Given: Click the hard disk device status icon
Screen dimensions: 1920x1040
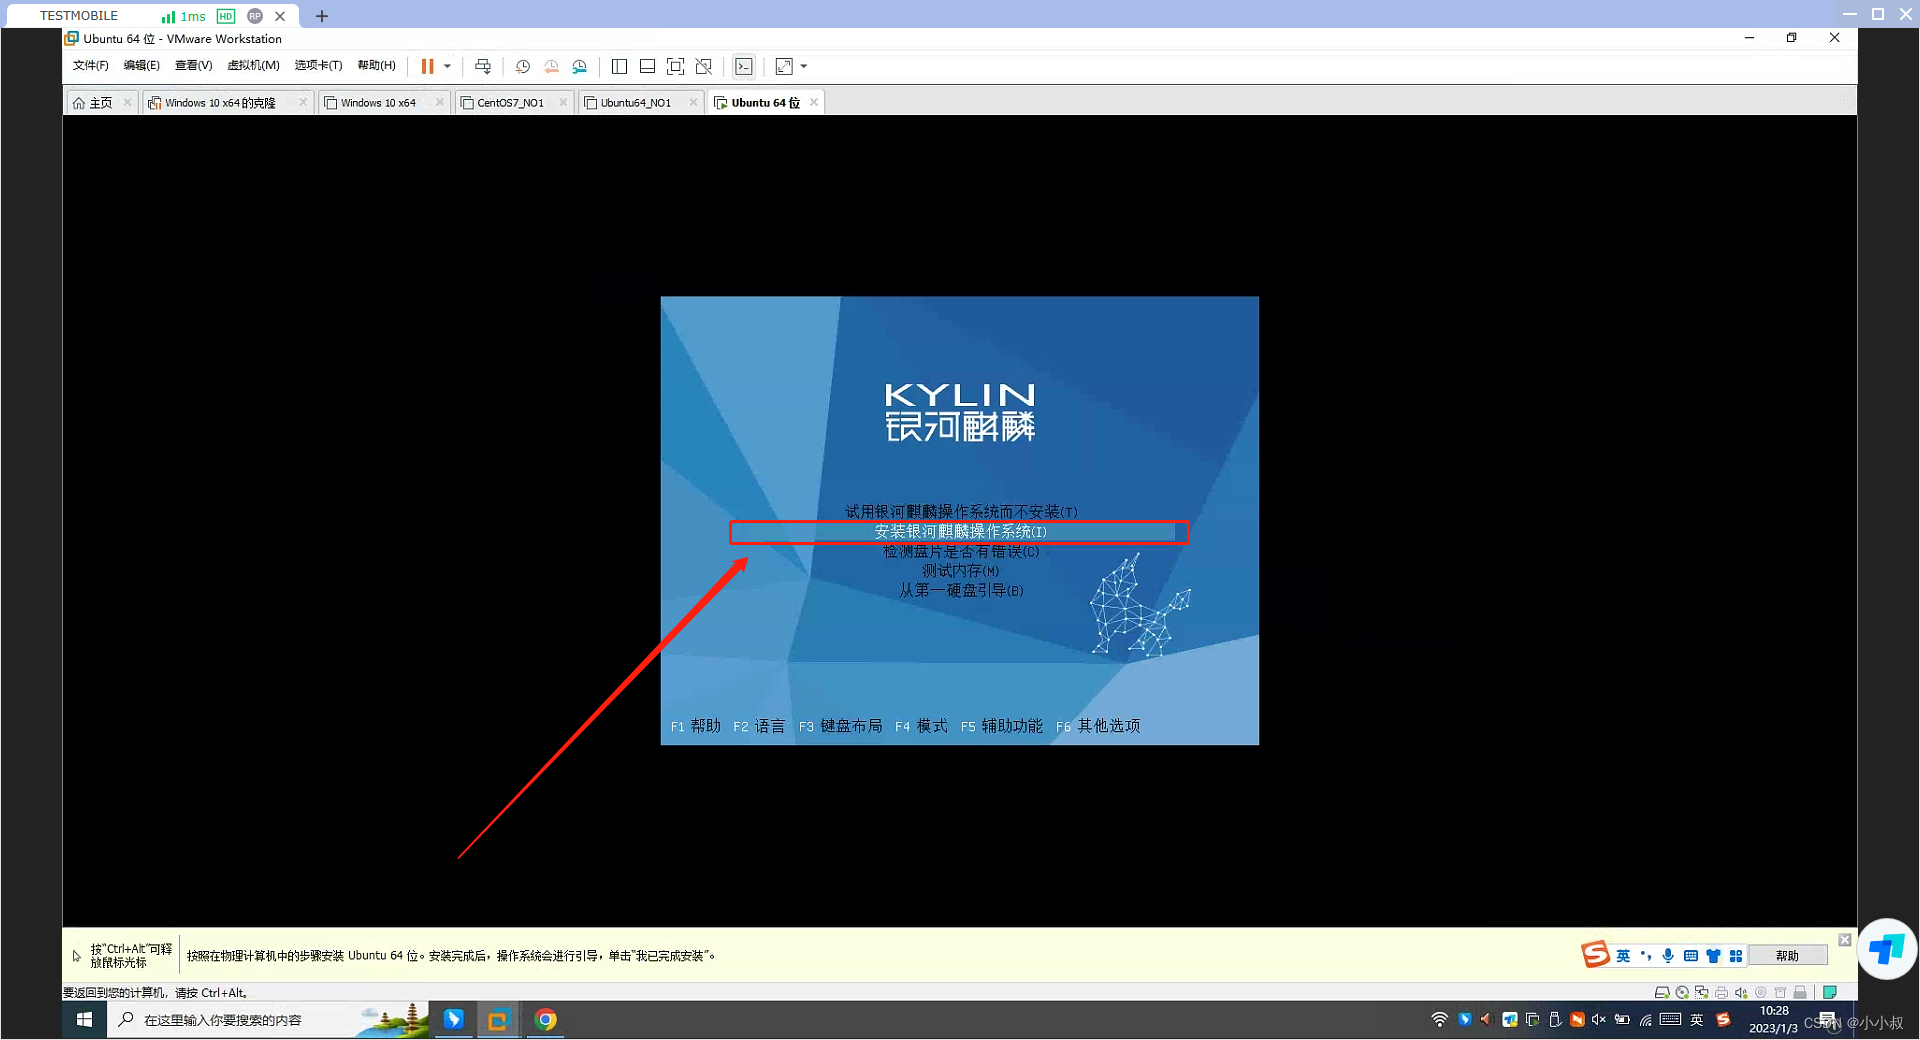Looking at the screenshot, I should click(x=1662, y=993).
